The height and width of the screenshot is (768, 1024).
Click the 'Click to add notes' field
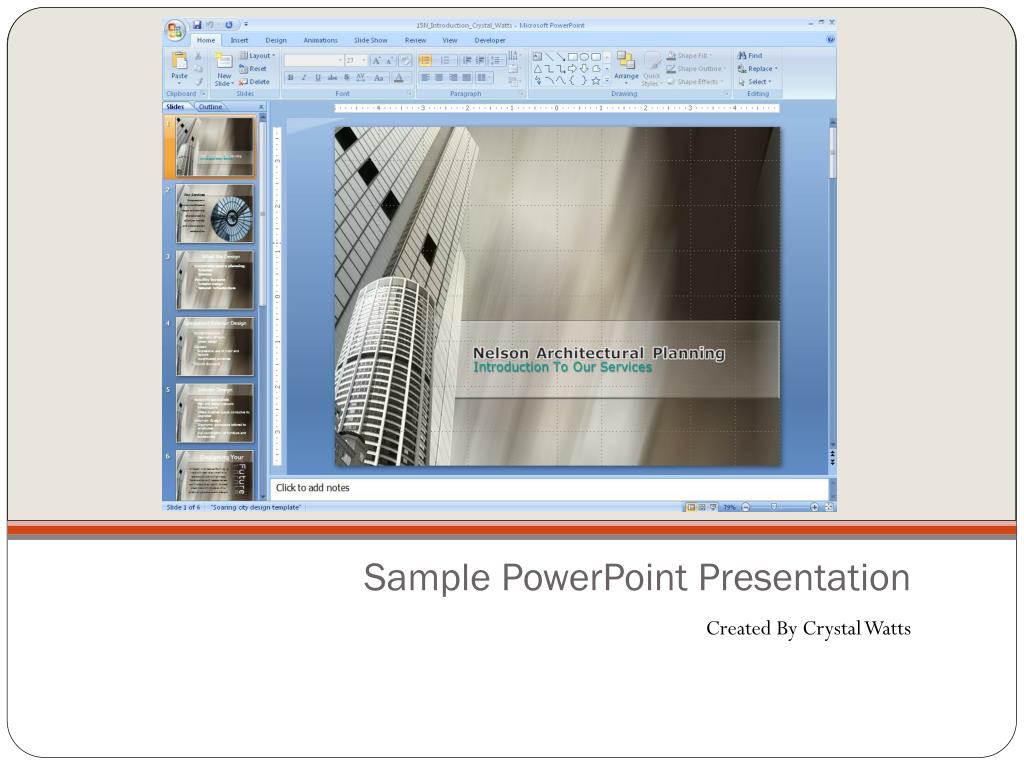tap(549, 488)
